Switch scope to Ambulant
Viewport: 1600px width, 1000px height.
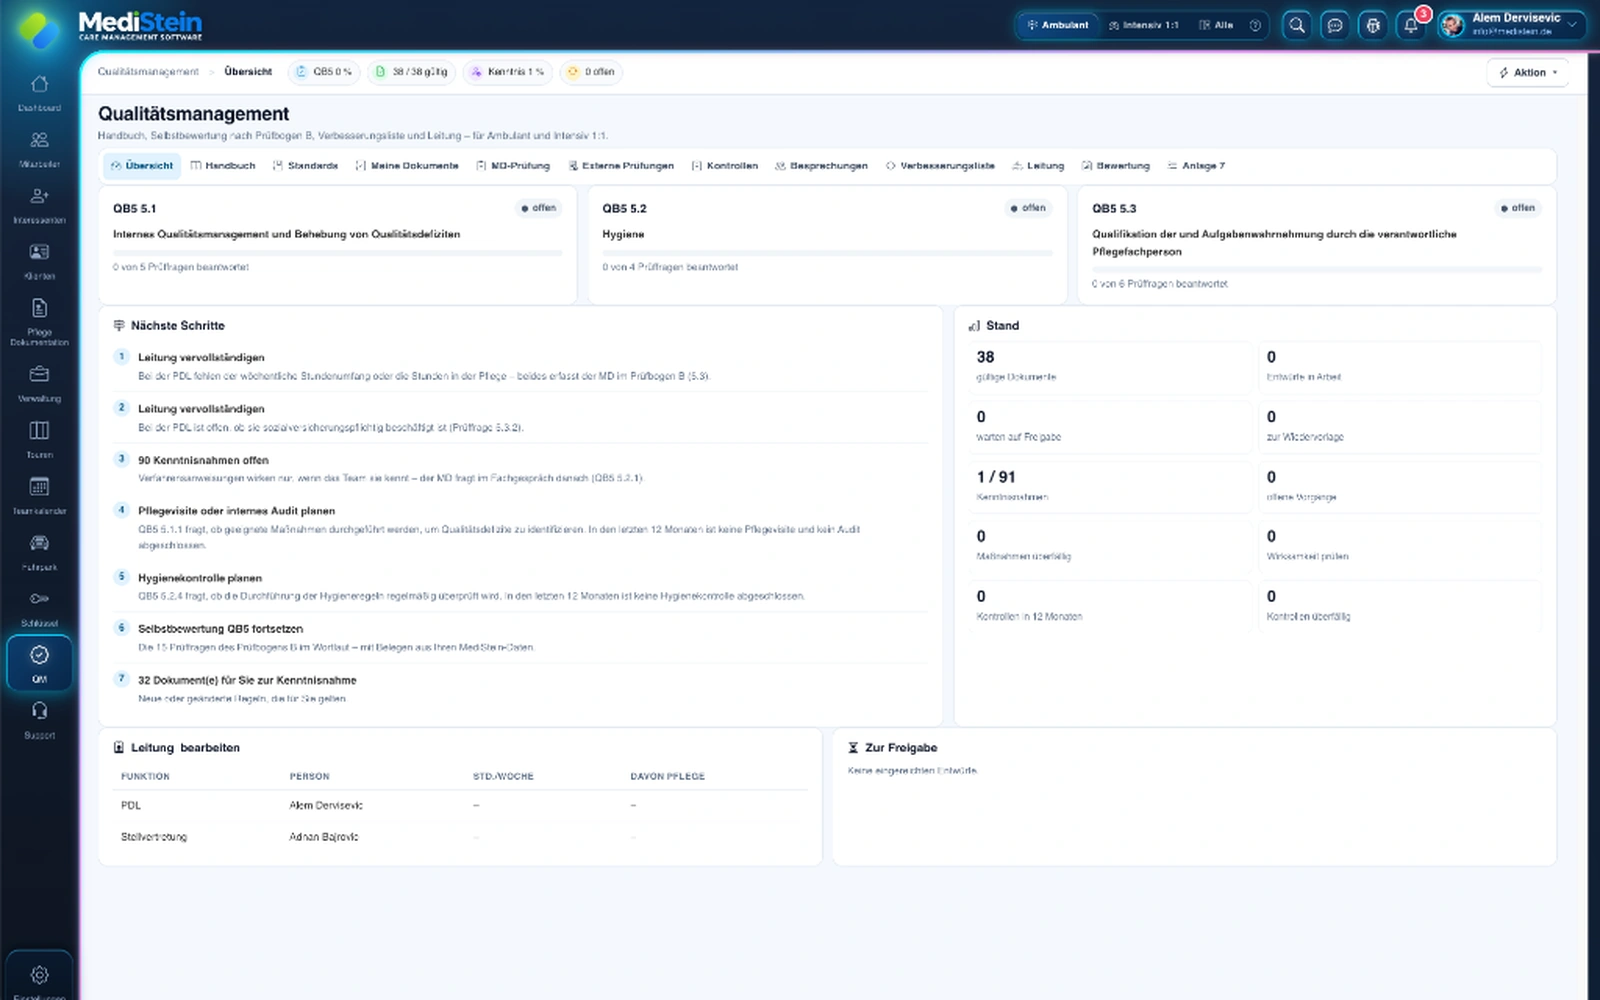tap(1057, 25)
